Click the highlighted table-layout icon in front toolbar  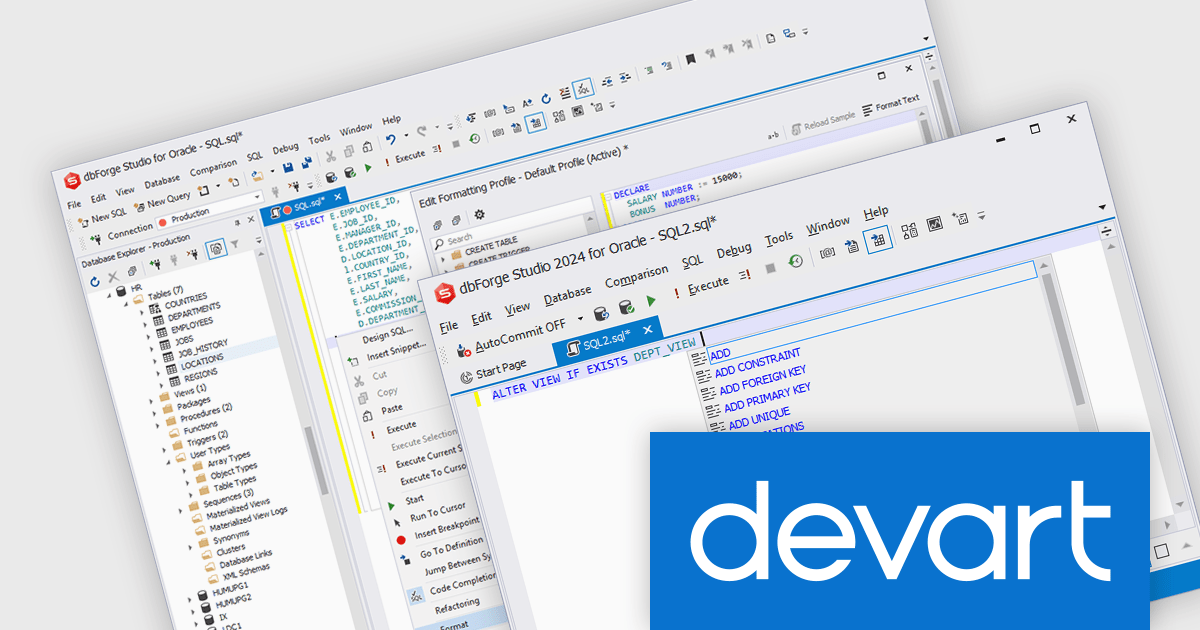(x=878, y=239)
